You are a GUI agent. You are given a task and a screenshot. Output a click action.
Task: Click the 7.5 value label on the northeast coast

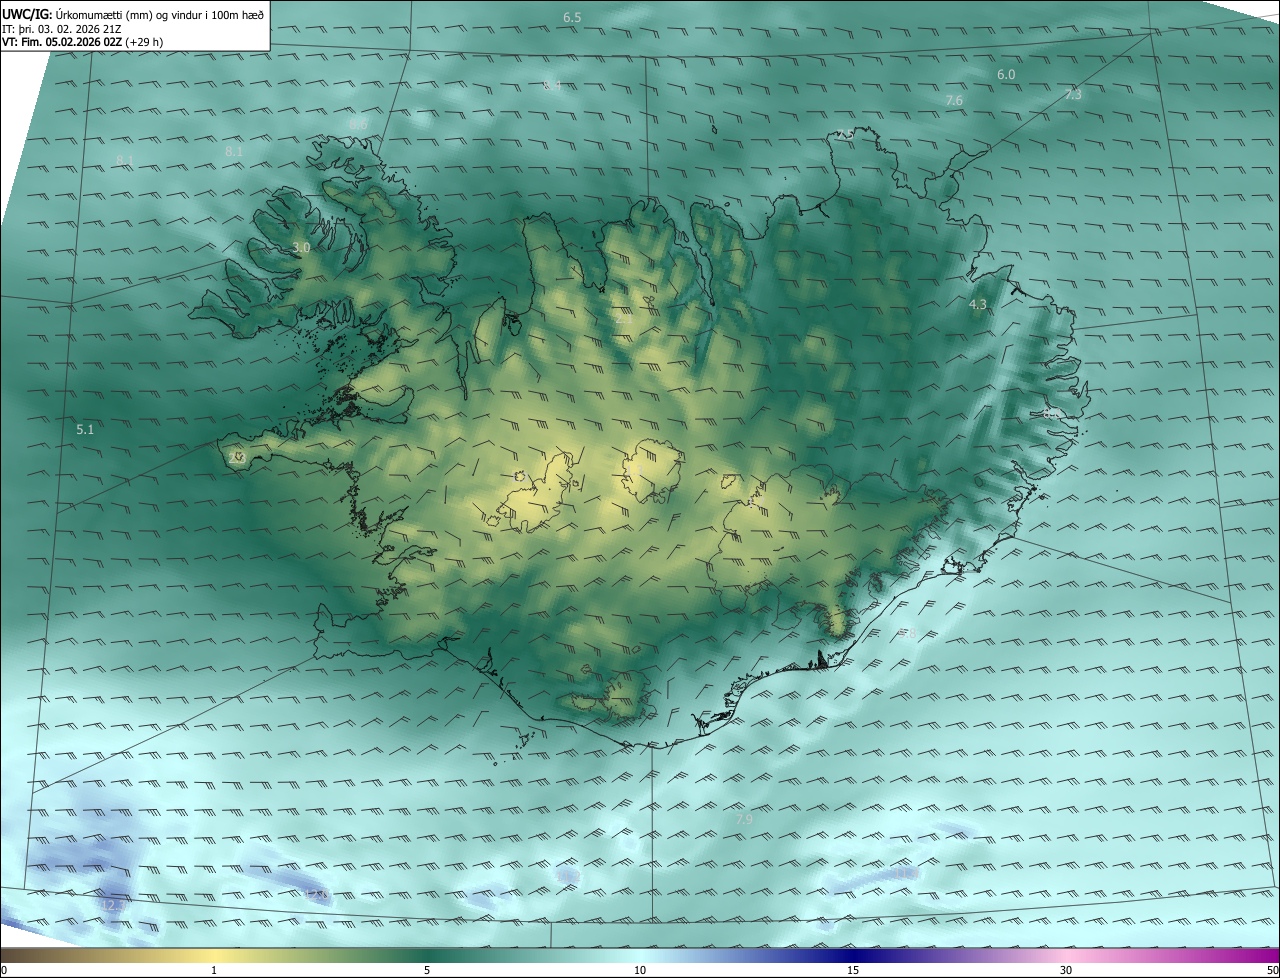click(x=845, y=134)
